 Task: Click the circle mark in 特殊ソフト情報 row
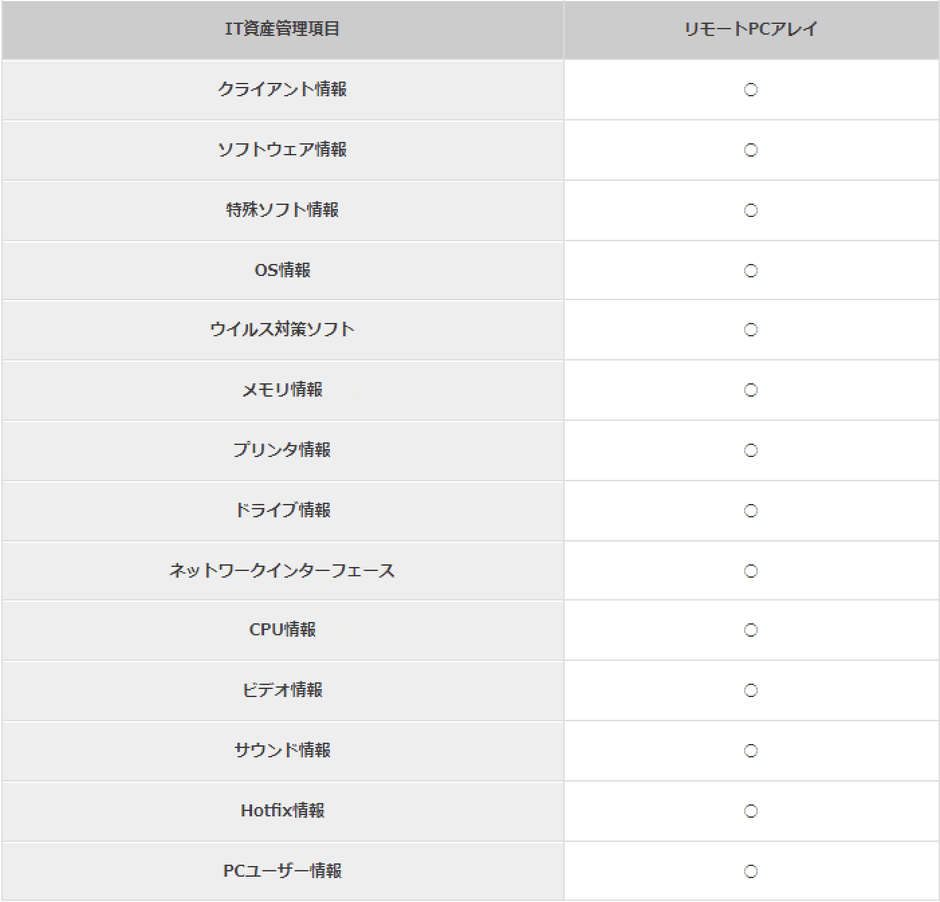pyautogui.click(x=751, y=210)
